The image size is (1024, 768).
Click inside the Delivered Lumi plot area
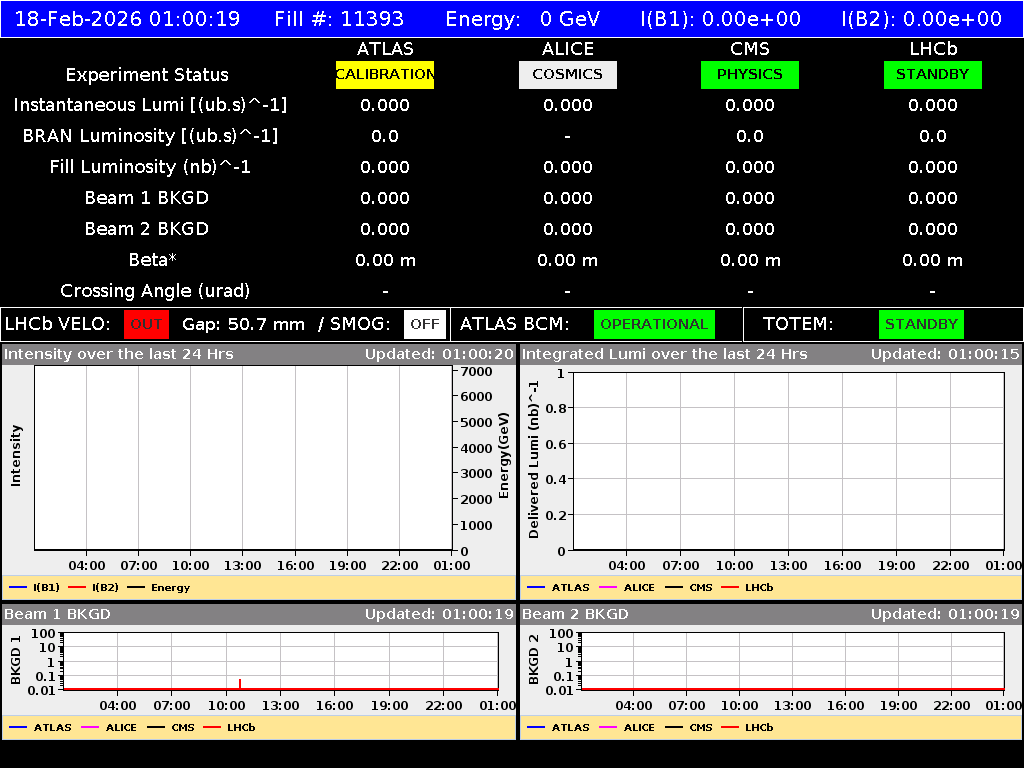pos(790,460)
